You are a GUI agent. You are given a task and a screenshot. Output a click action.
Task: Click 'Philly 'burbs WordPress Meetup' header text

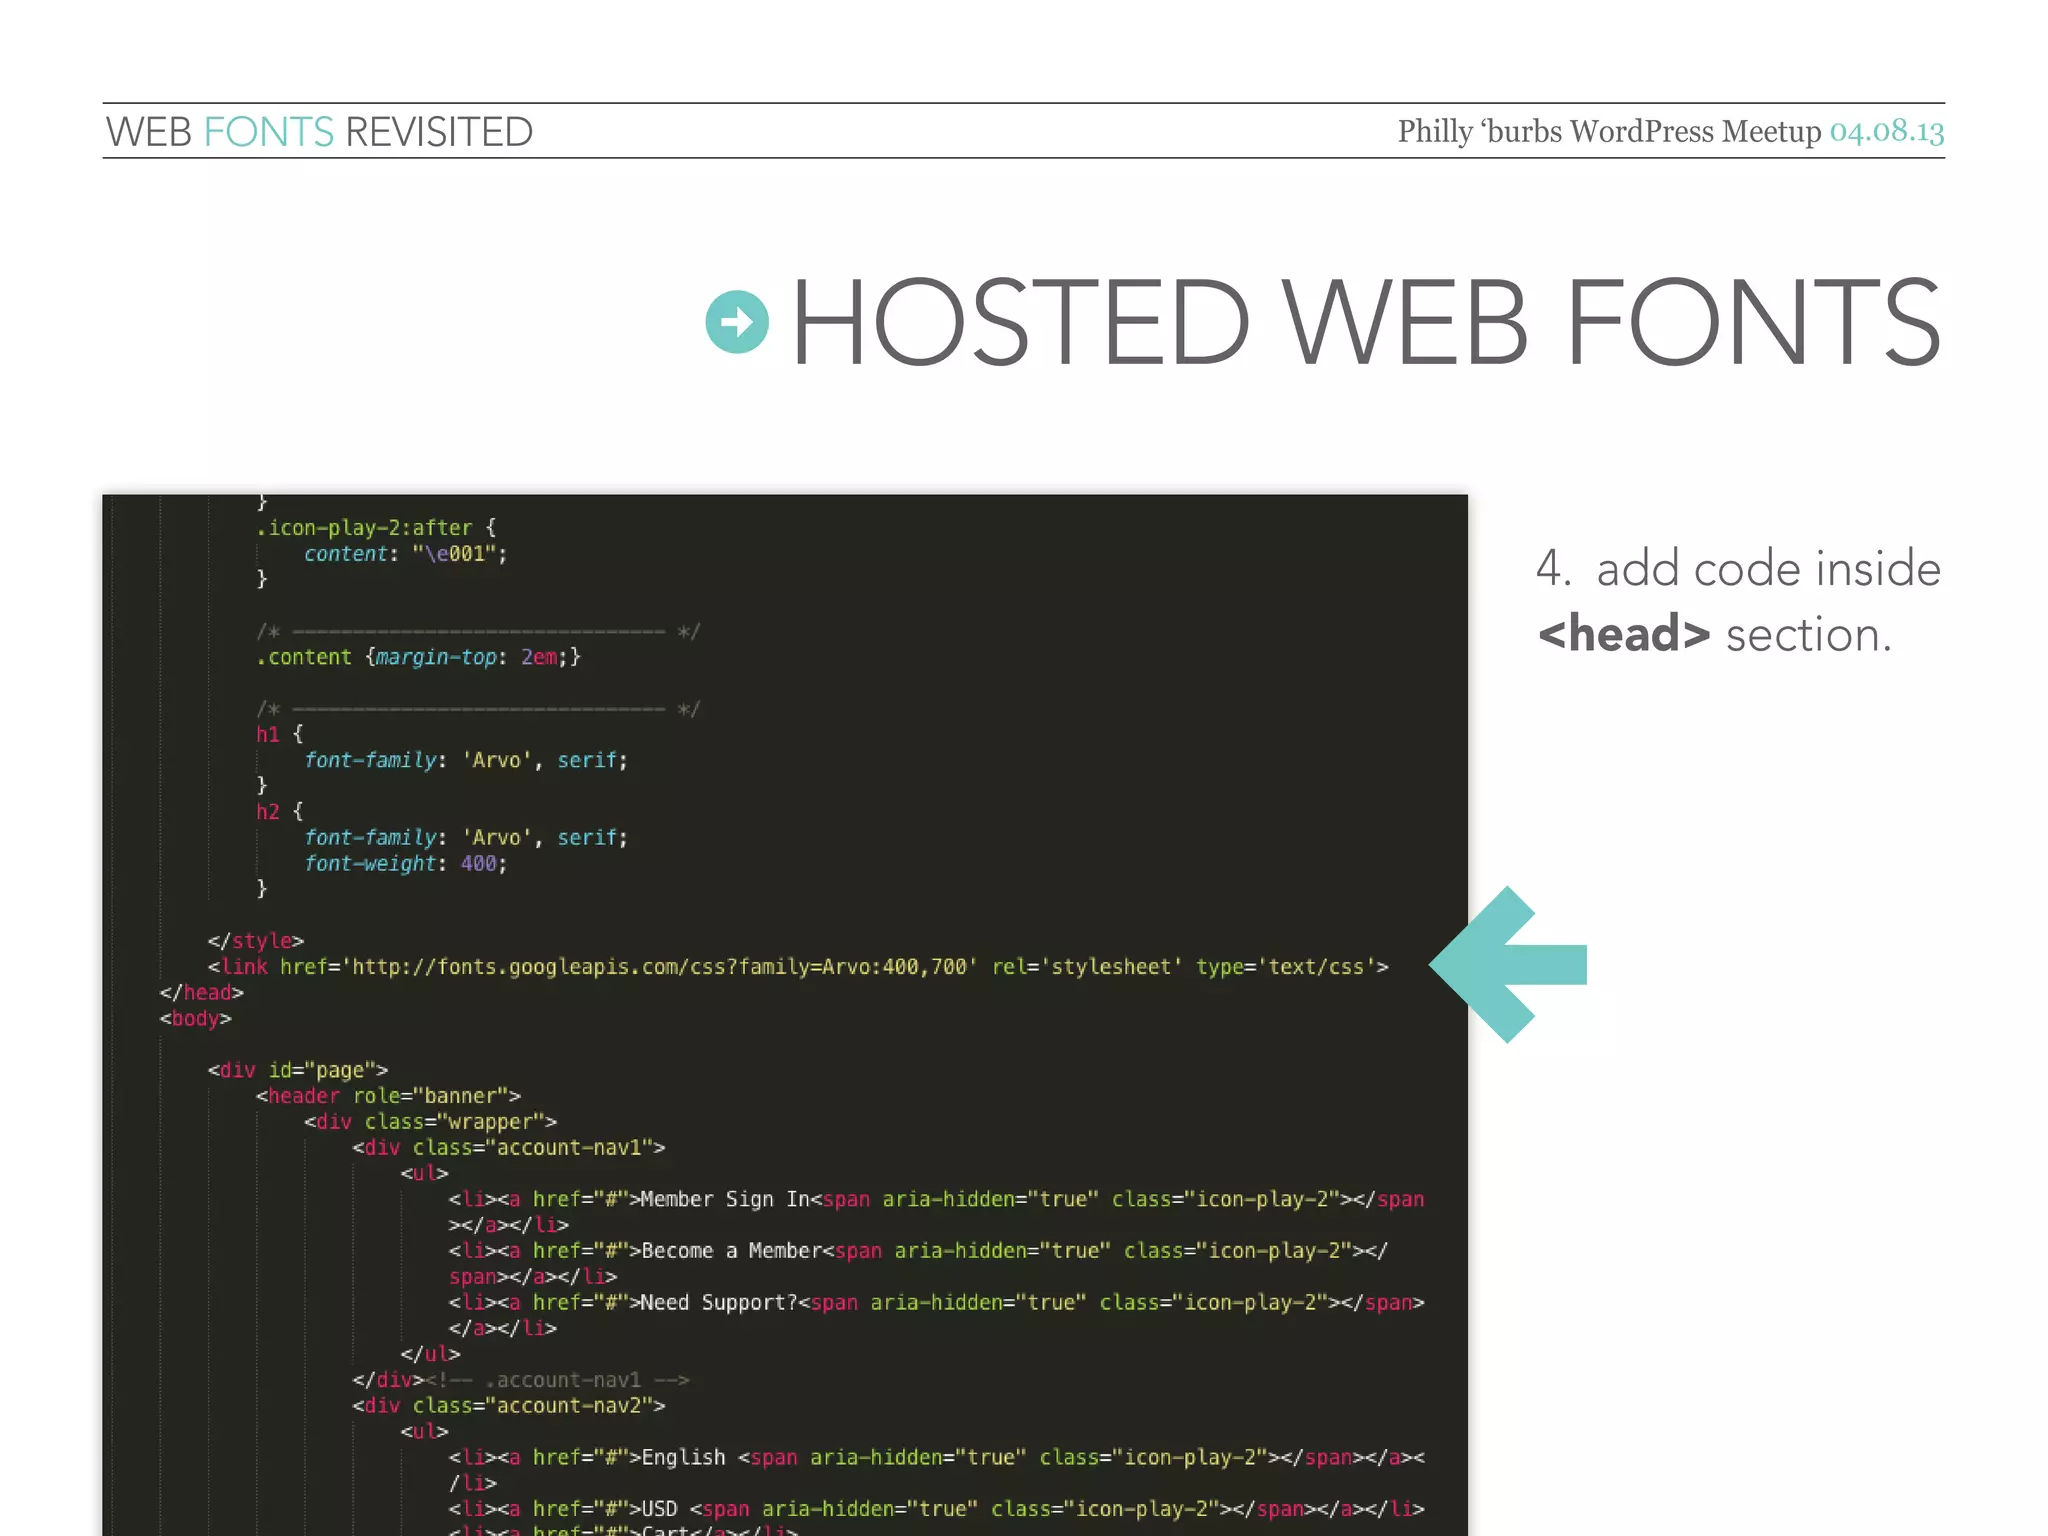(x=1609, y=131)
